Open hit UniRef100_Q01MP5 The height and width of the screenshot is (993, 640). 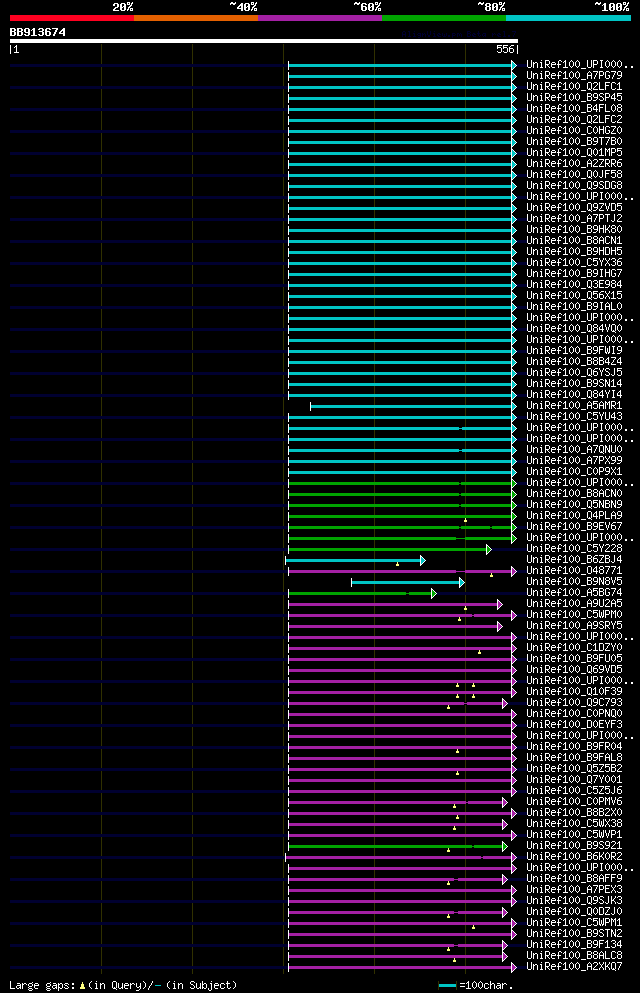click(574, 153)
